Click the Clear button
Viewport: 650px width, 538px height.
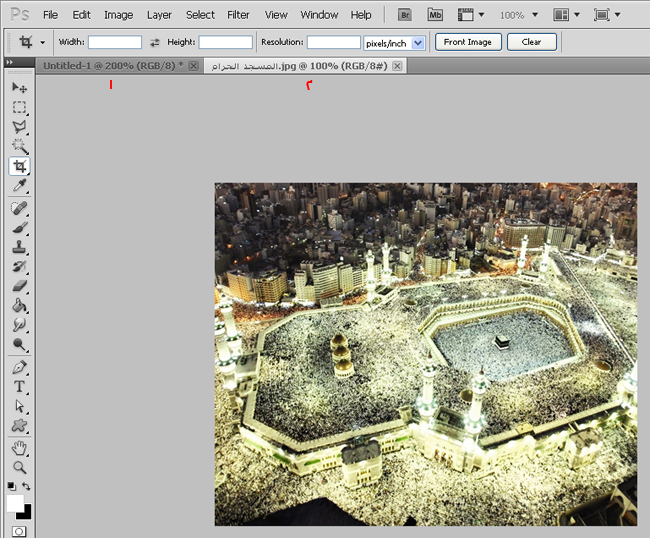531,42
